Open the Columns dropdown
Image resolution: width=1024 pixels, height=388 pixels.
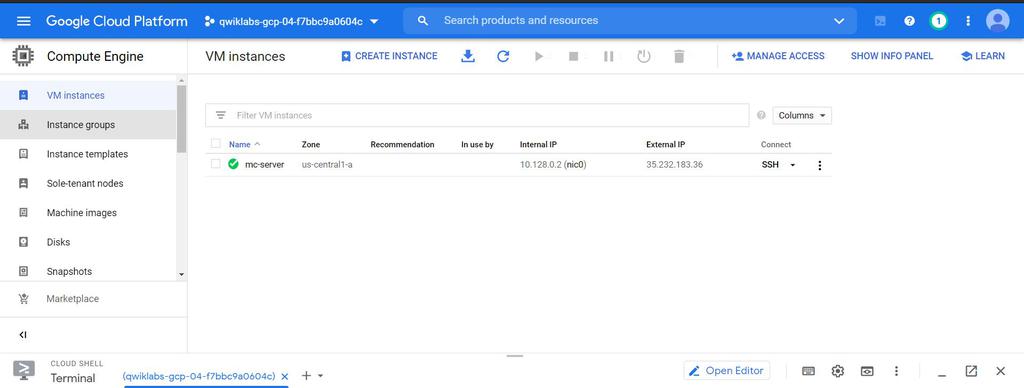pos(802,115)
